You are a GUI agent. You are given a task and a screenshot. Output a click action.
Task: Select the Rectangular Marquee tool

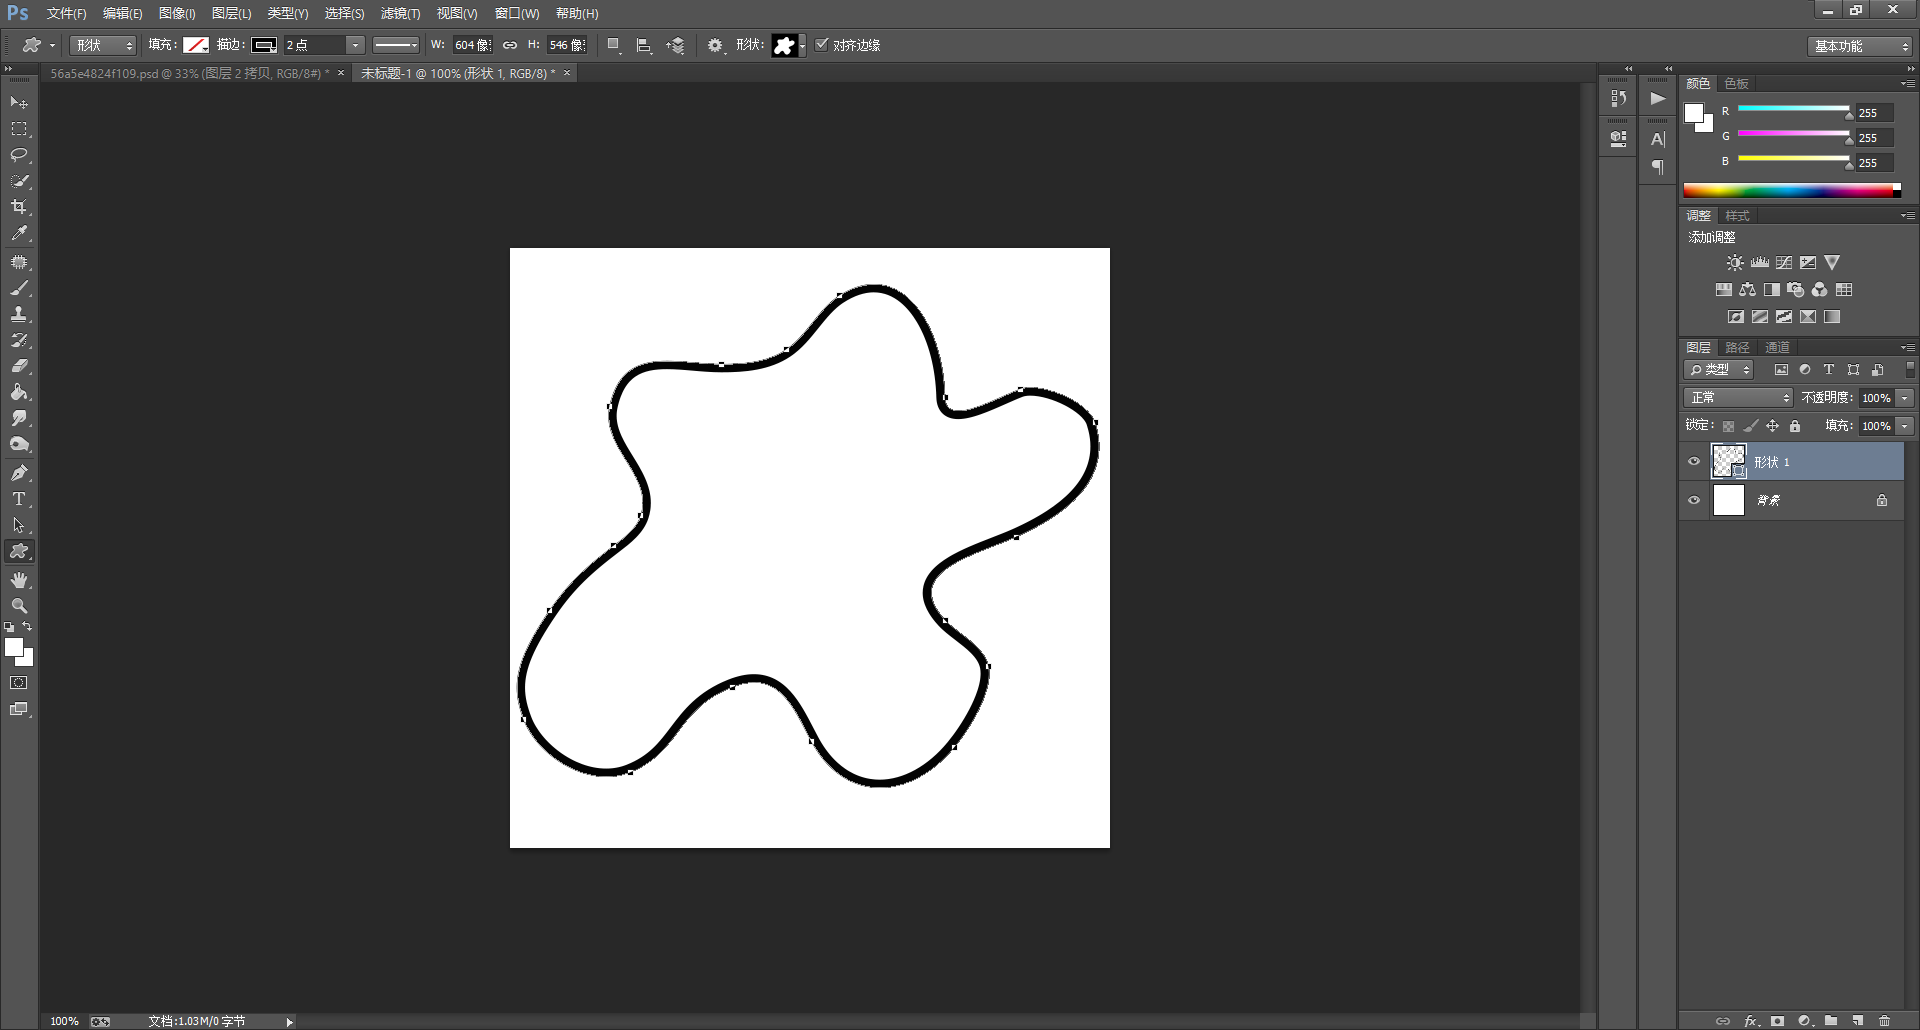point(19,129)
